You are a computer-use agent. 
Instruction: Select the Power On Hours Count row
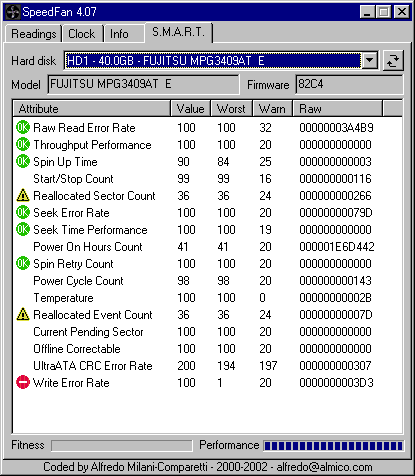[x=207, y=247]
